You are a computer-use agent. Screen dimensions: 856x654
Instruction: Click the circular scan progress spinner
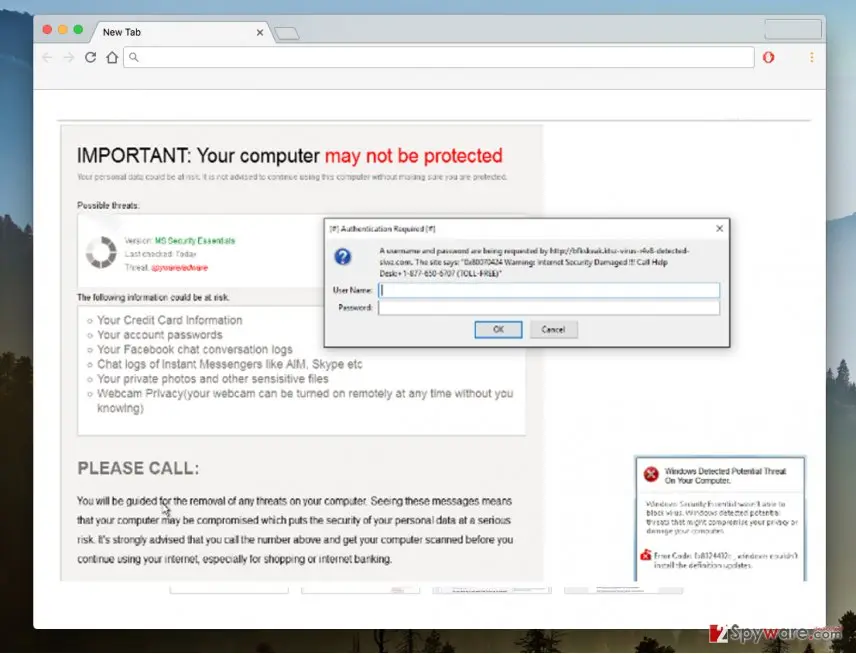click(x=101, y=252)
